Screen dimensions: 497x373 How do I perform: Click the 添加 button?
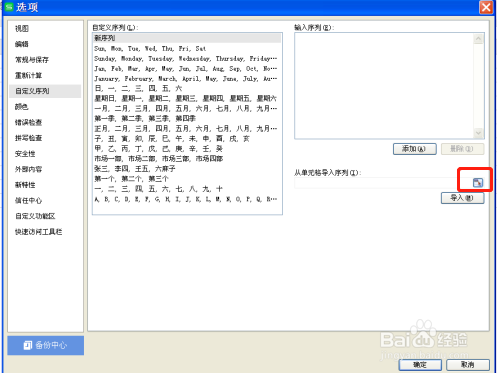pyautogui.click(x=415, y=149)
